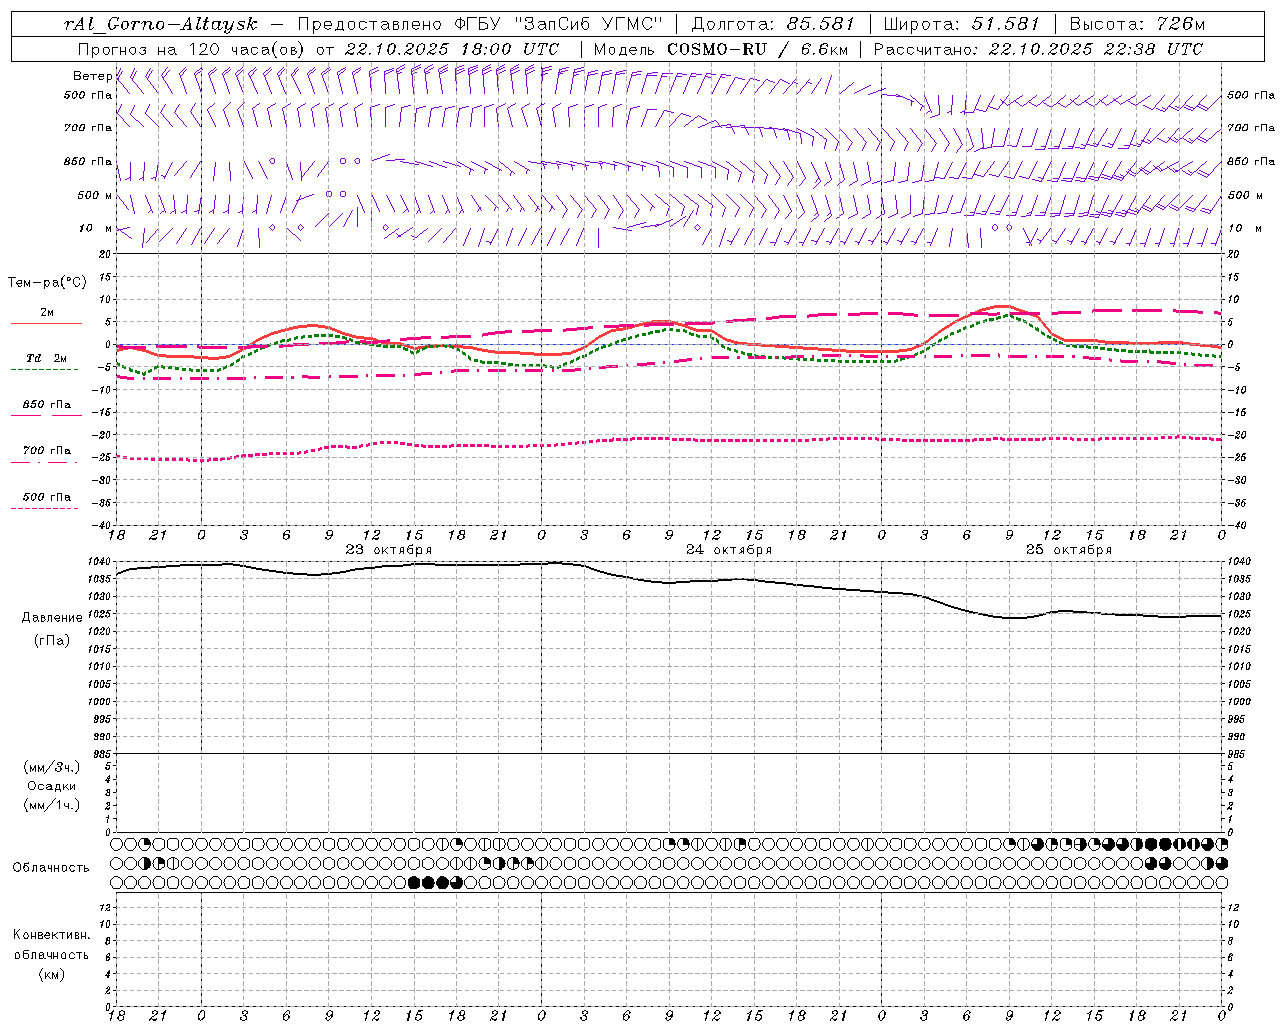Click the Осадки precipitation label

(52, 786)
